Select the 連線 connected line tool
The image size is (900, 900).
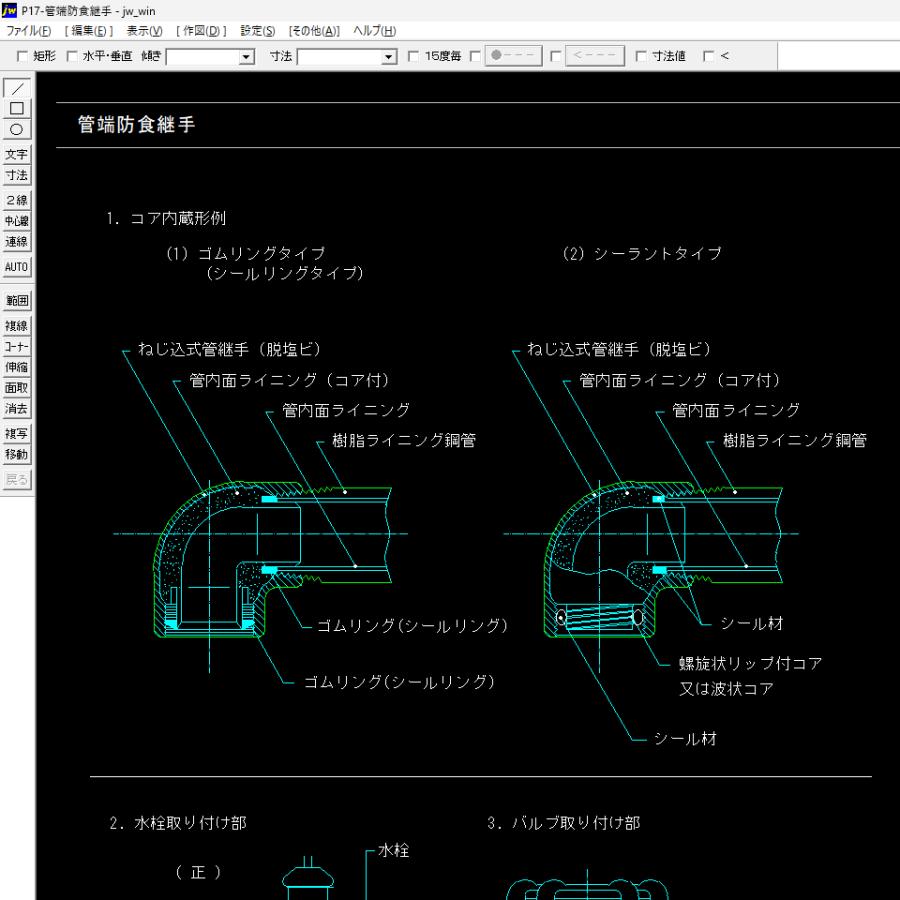coord(17,241)
